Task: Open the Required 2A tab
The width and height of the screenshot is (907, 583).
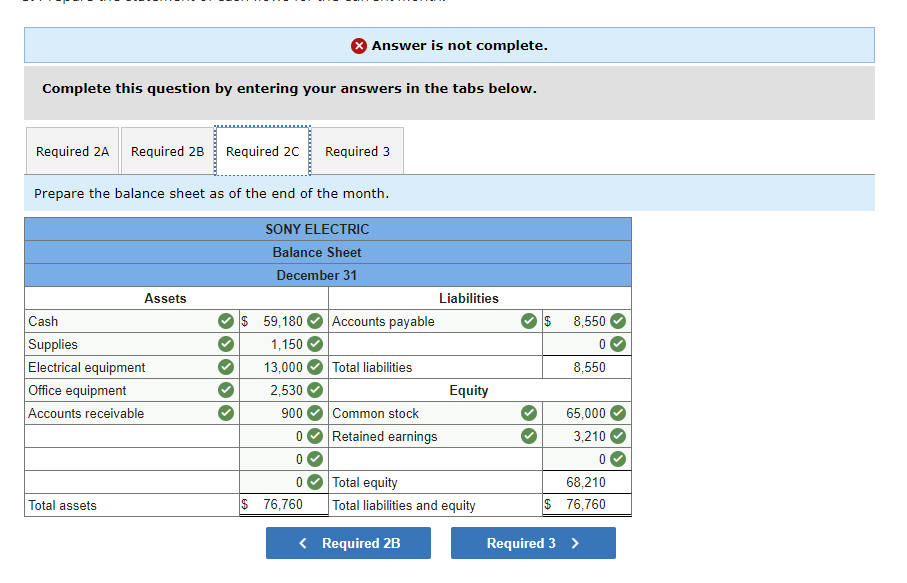Action: 72,152
